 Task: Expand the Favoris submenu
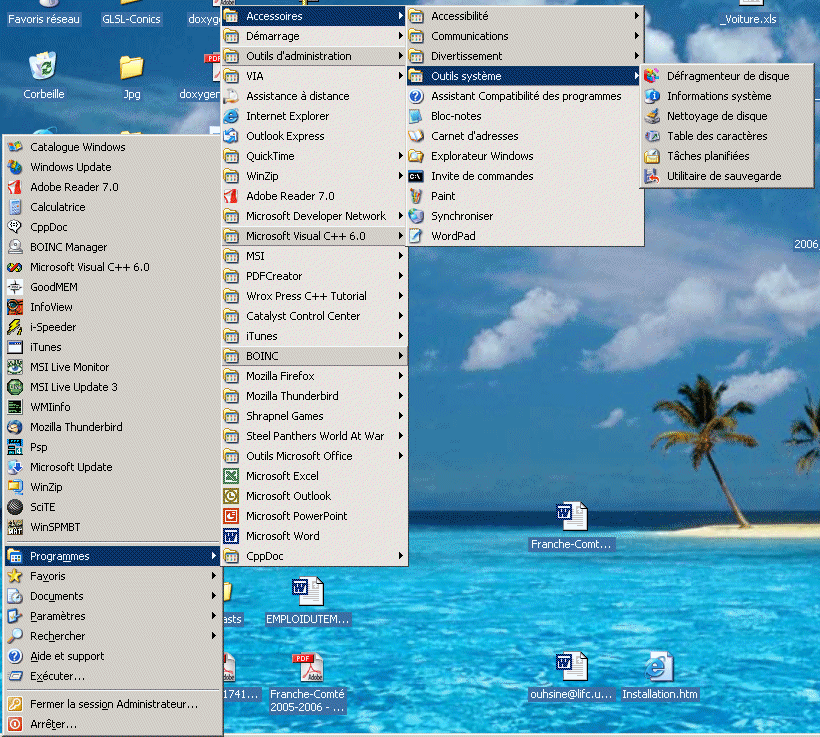48,576
